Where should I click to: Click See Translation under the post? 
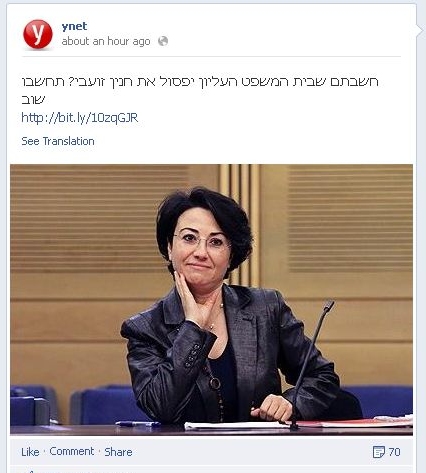58,141
